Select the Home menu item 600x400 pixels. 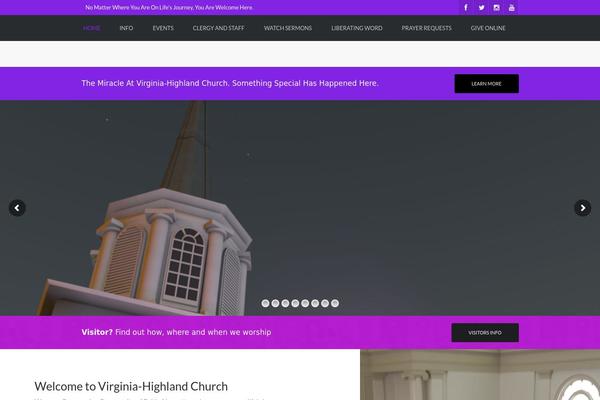point(92,28)
